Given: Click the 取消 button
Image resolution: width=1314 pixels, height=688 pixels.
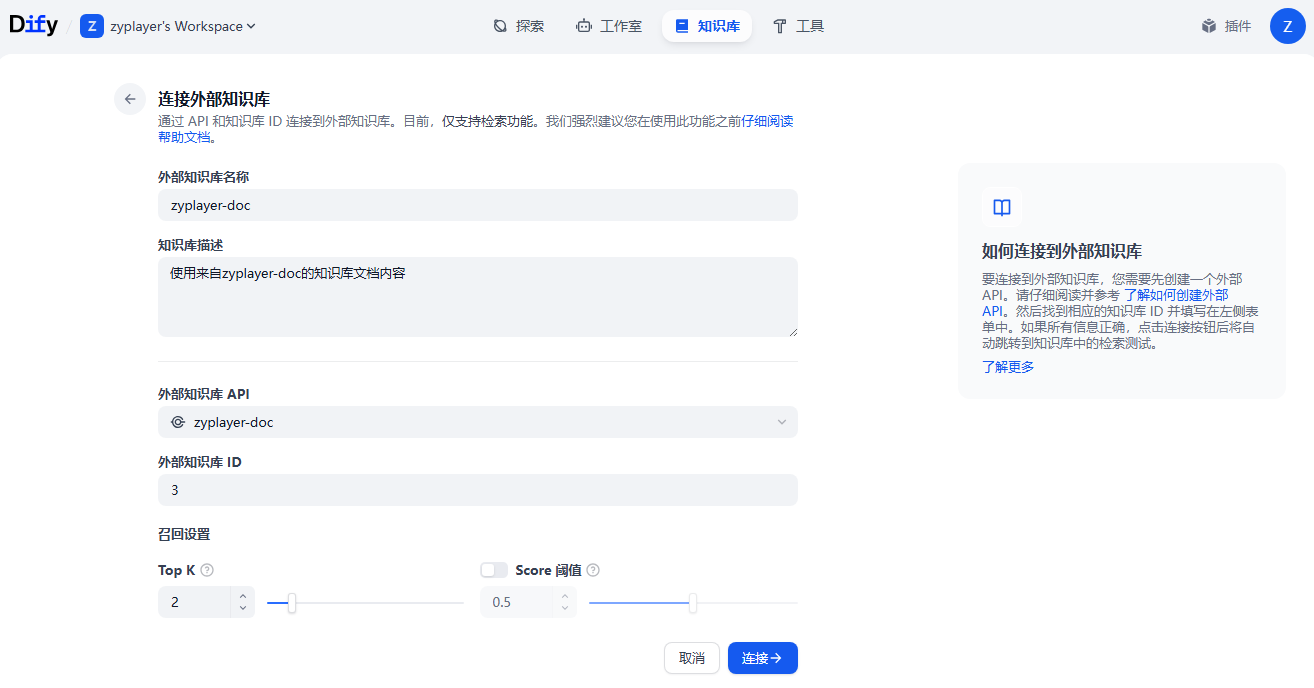Looking at the screenshot, I should tap(692, 658).
